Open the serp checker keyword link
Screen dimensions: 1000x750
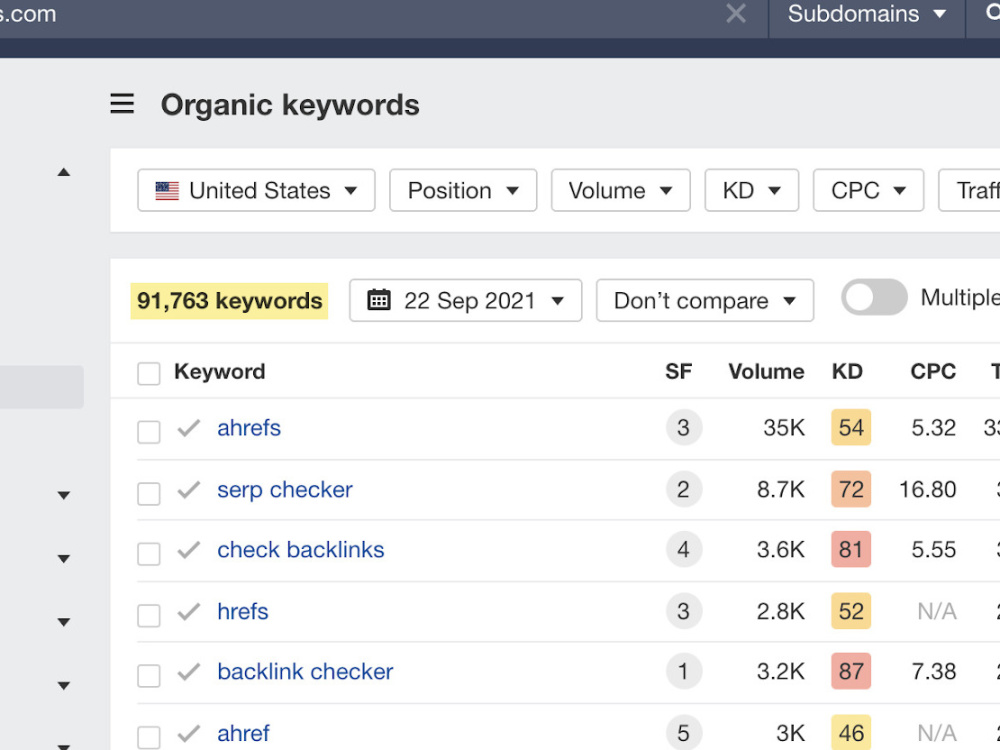point(284,490)
